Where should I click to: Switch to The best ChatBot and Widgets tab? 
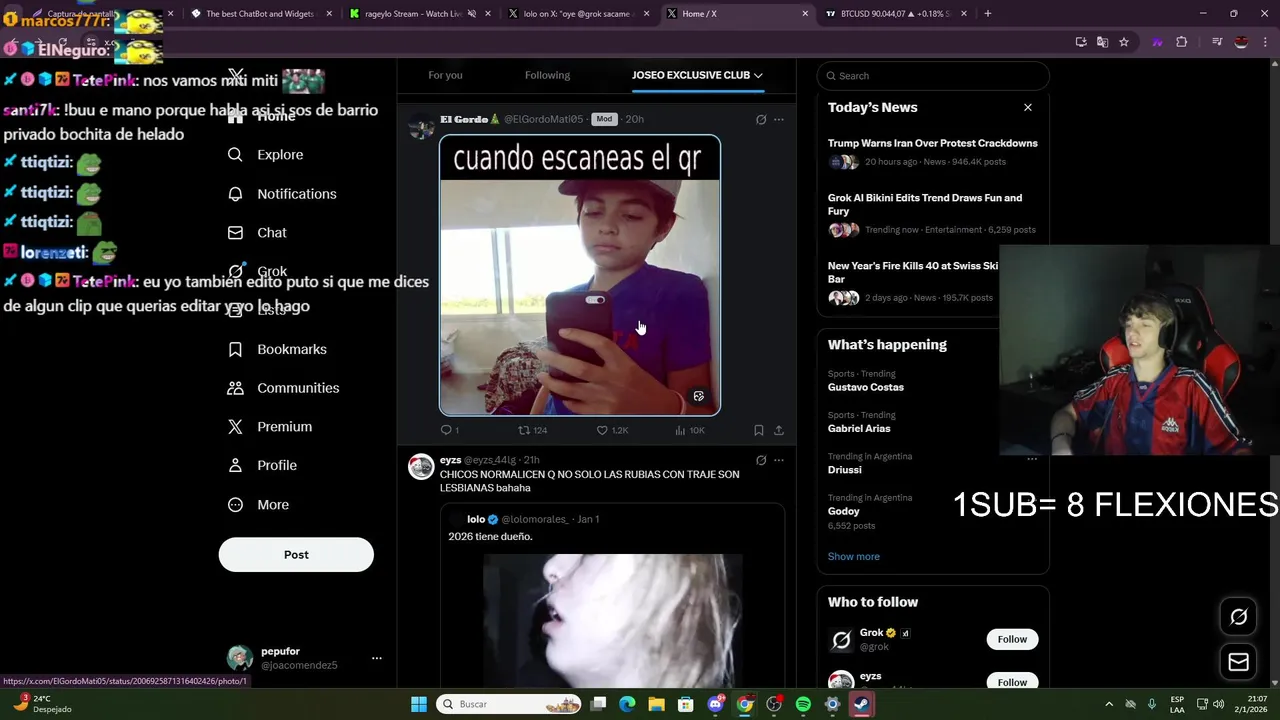[x=260, y=14]
